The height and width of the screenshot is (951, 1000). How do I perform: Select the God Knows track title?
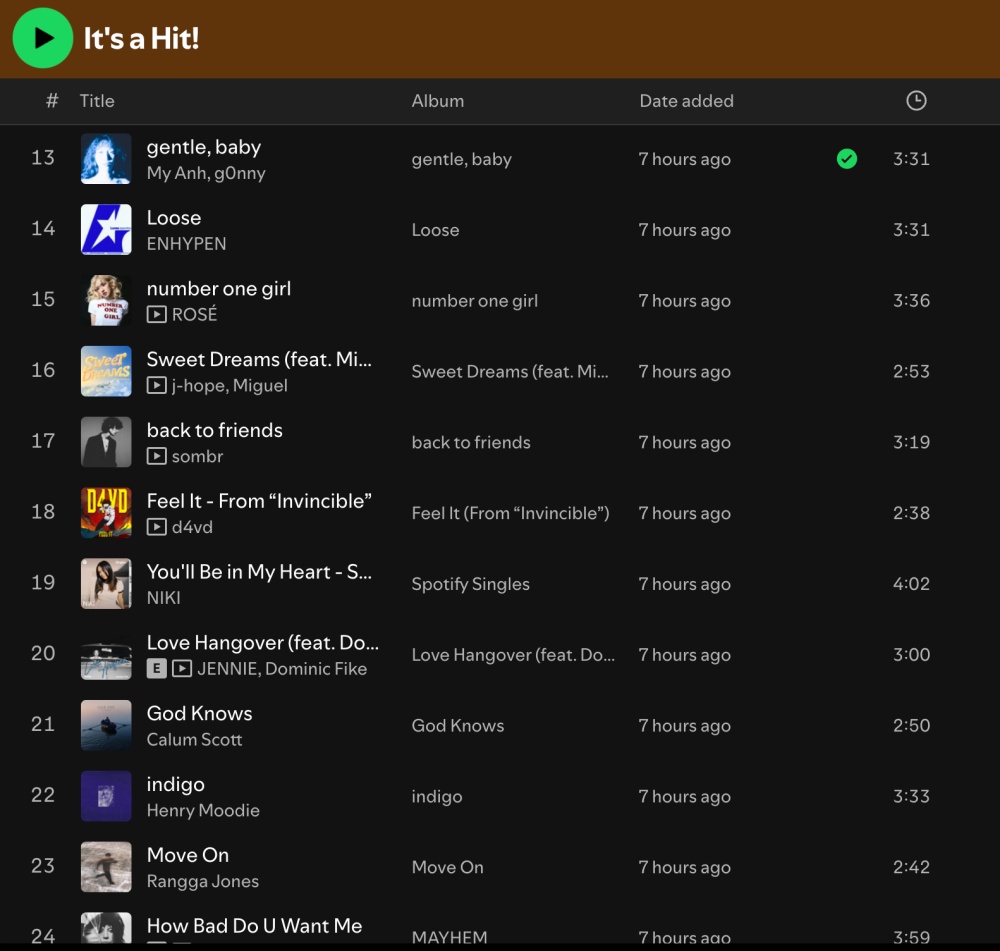[199, 714]
